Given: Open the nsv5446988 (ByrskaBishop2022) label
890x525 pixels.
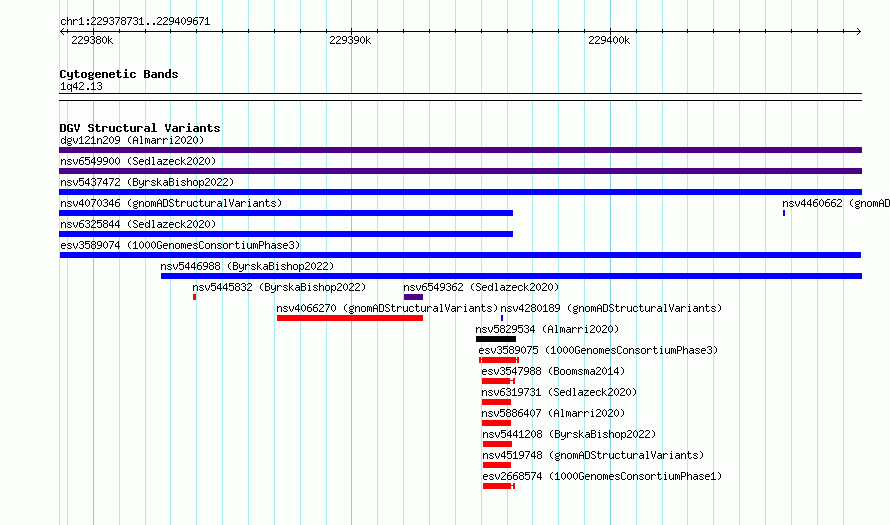Looking at the screenshot, I should [x=247, y=266].
